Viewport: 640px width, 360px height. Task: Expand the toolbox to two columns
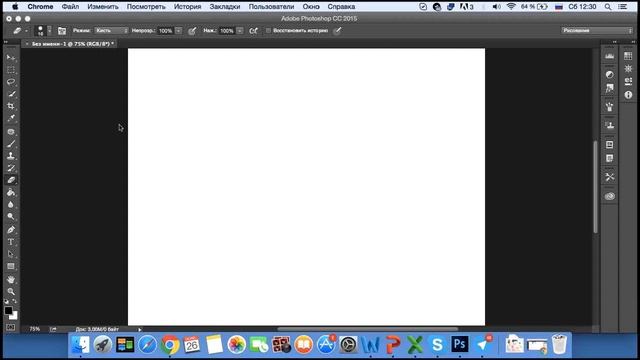[x=6, y=42]
